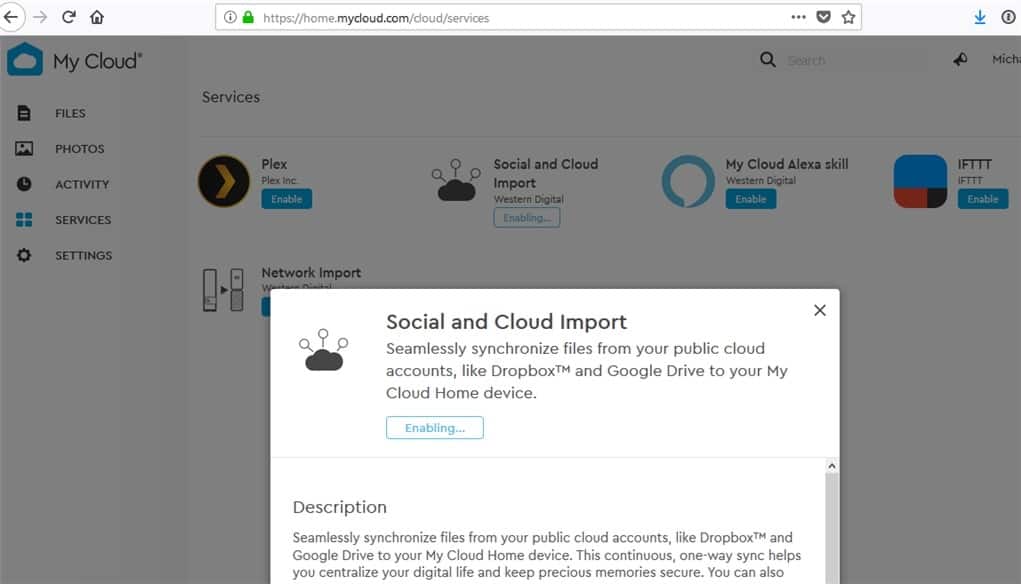Select the Network Import device icon

coord(223,290)
